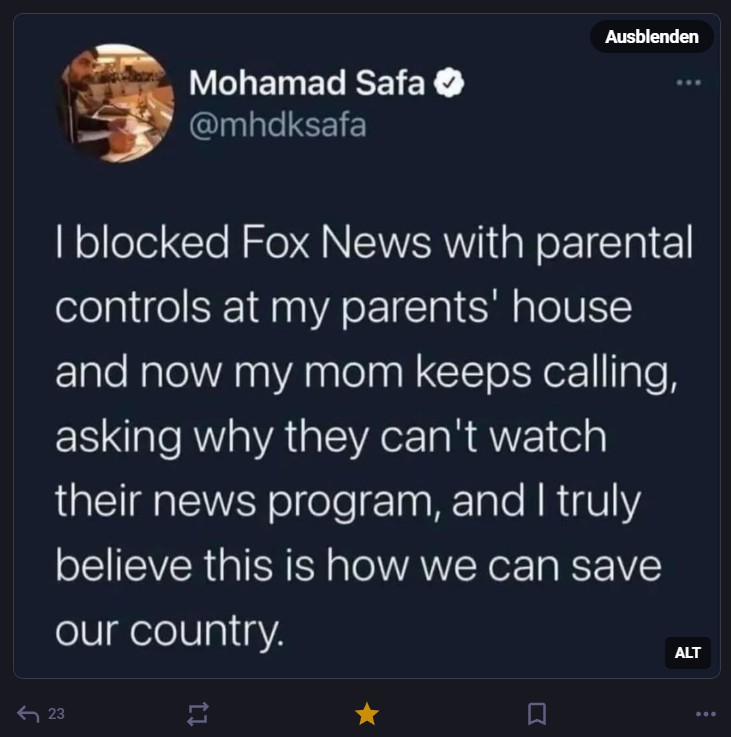Click the verified checkmark badge
Screen dimensions: 731x737
[449, 83]
